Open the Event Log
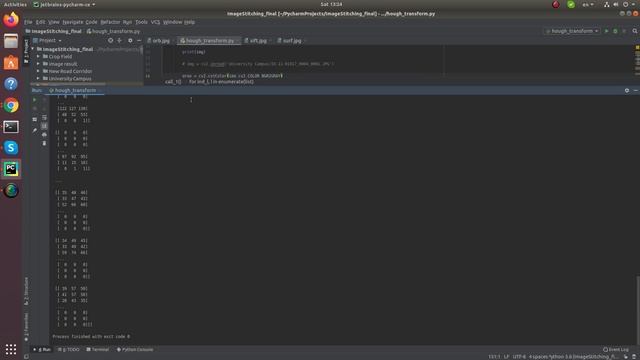 point(616,349)
